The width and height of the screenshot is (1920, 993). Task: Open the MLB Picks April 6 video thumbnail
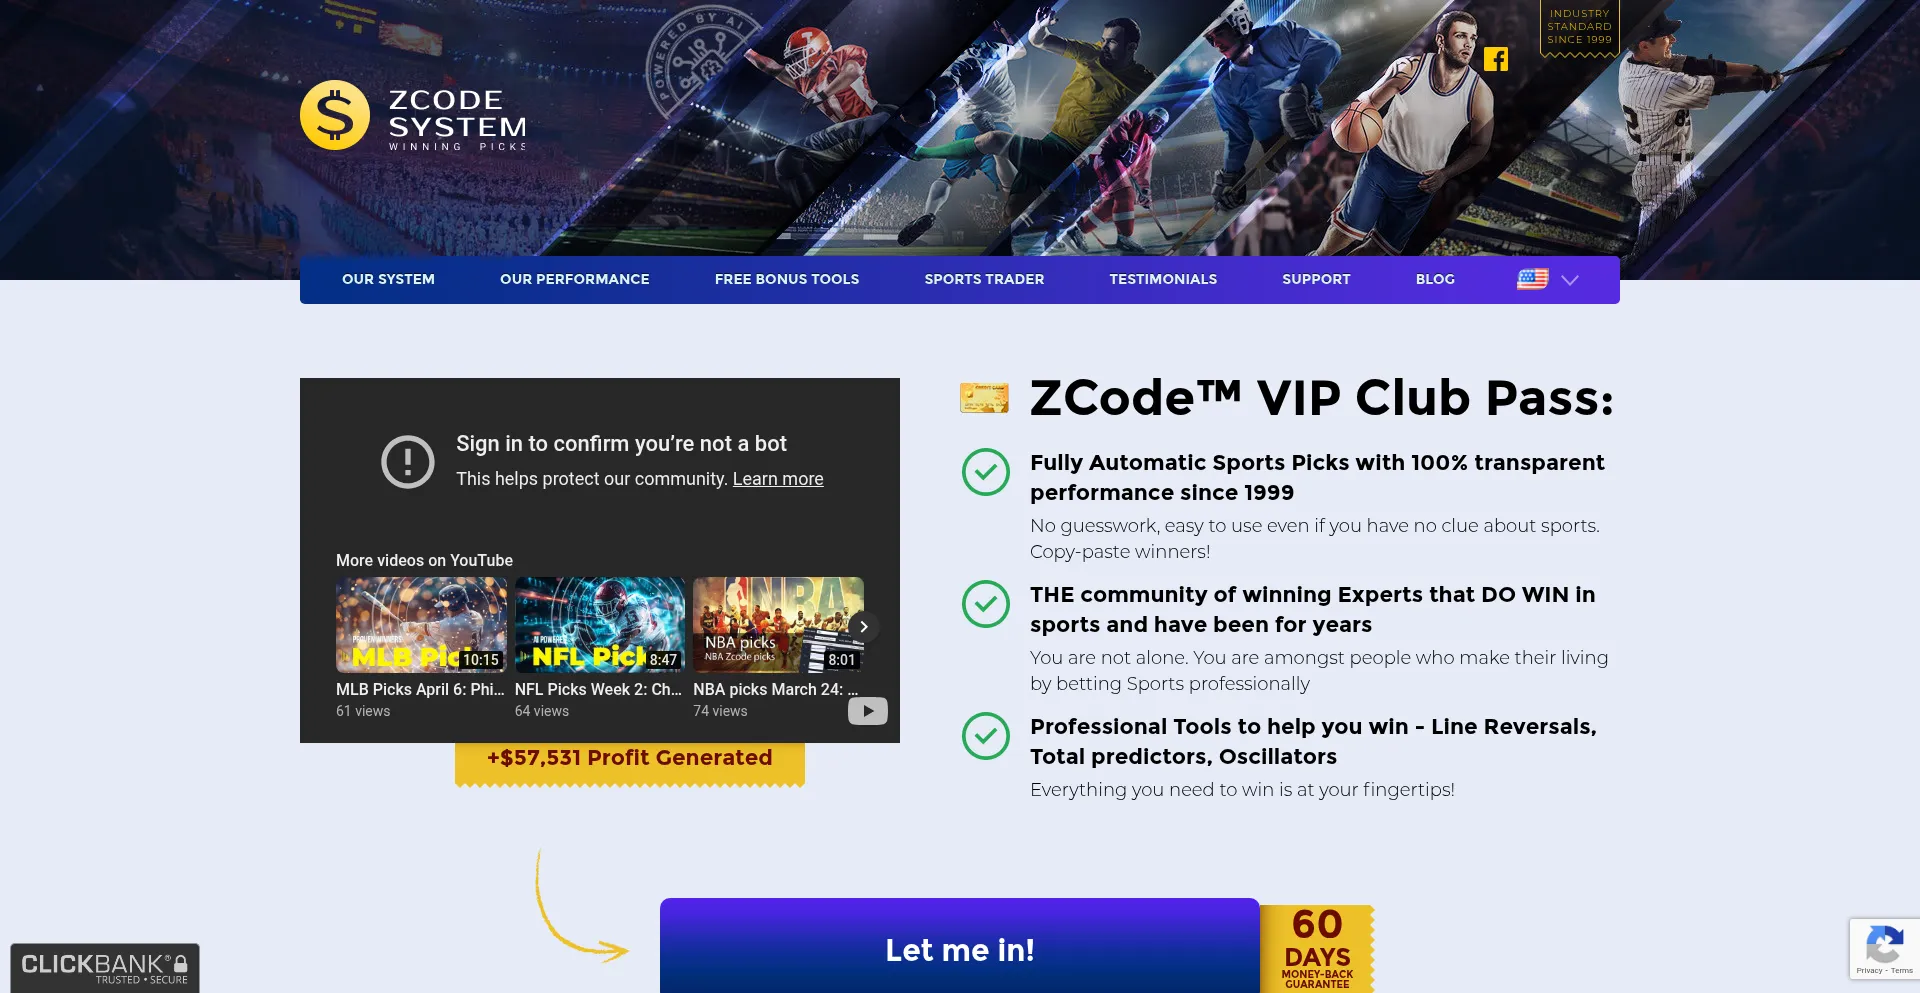pyautogui.click(x=421, y=625)
